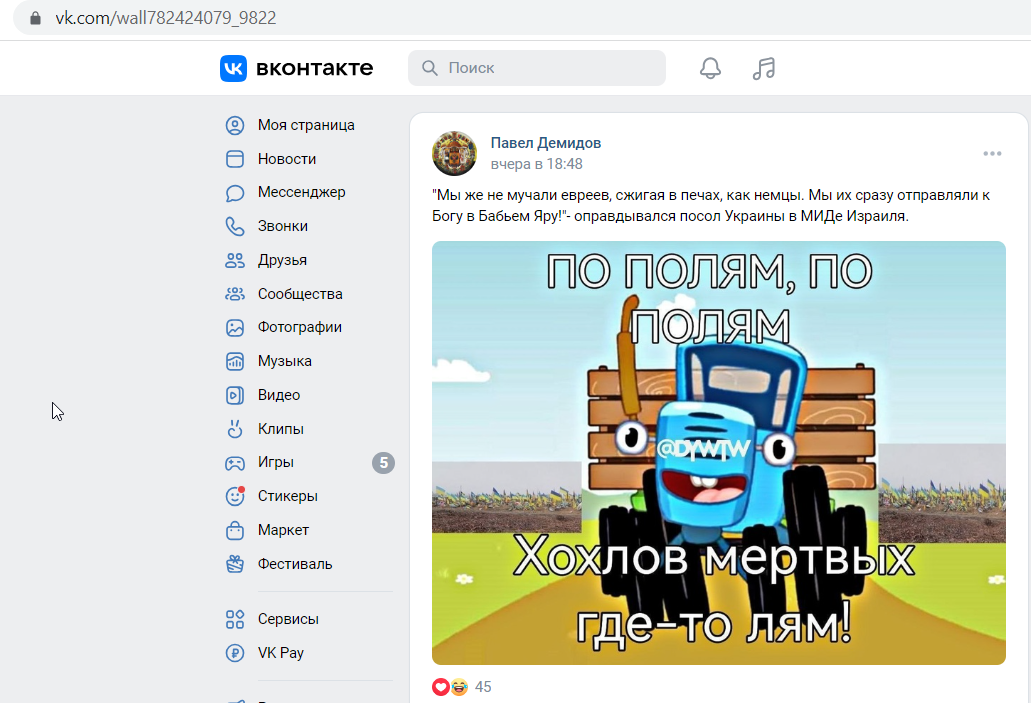Open Музыка sidebar item
The width and height of the screenshot is (1031, 703).
(x=285, y=361)
